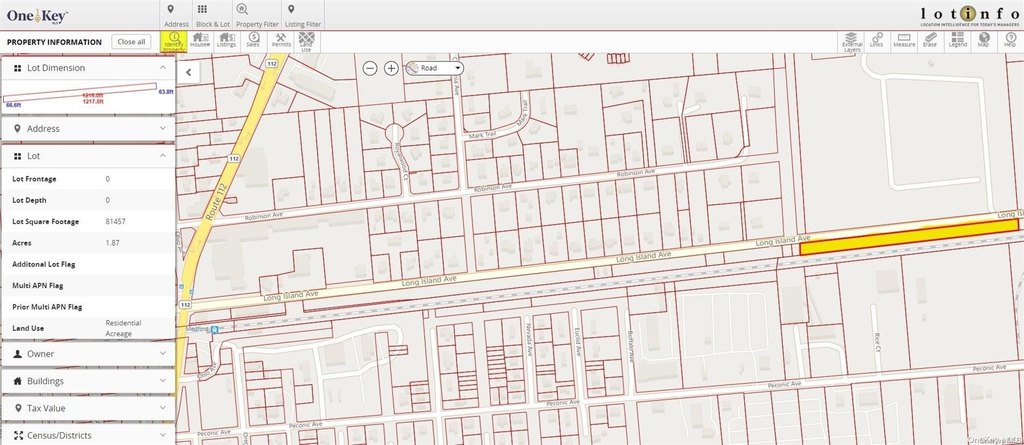The width and height of the screenshot is (1024, 445).
Task: Select the Sales tool icon
Action: pos(254,41)
